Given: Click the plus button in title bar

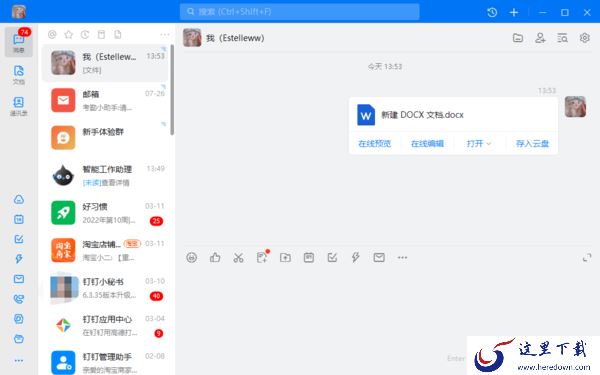Looking at the screenshot, I should (514, 12).
